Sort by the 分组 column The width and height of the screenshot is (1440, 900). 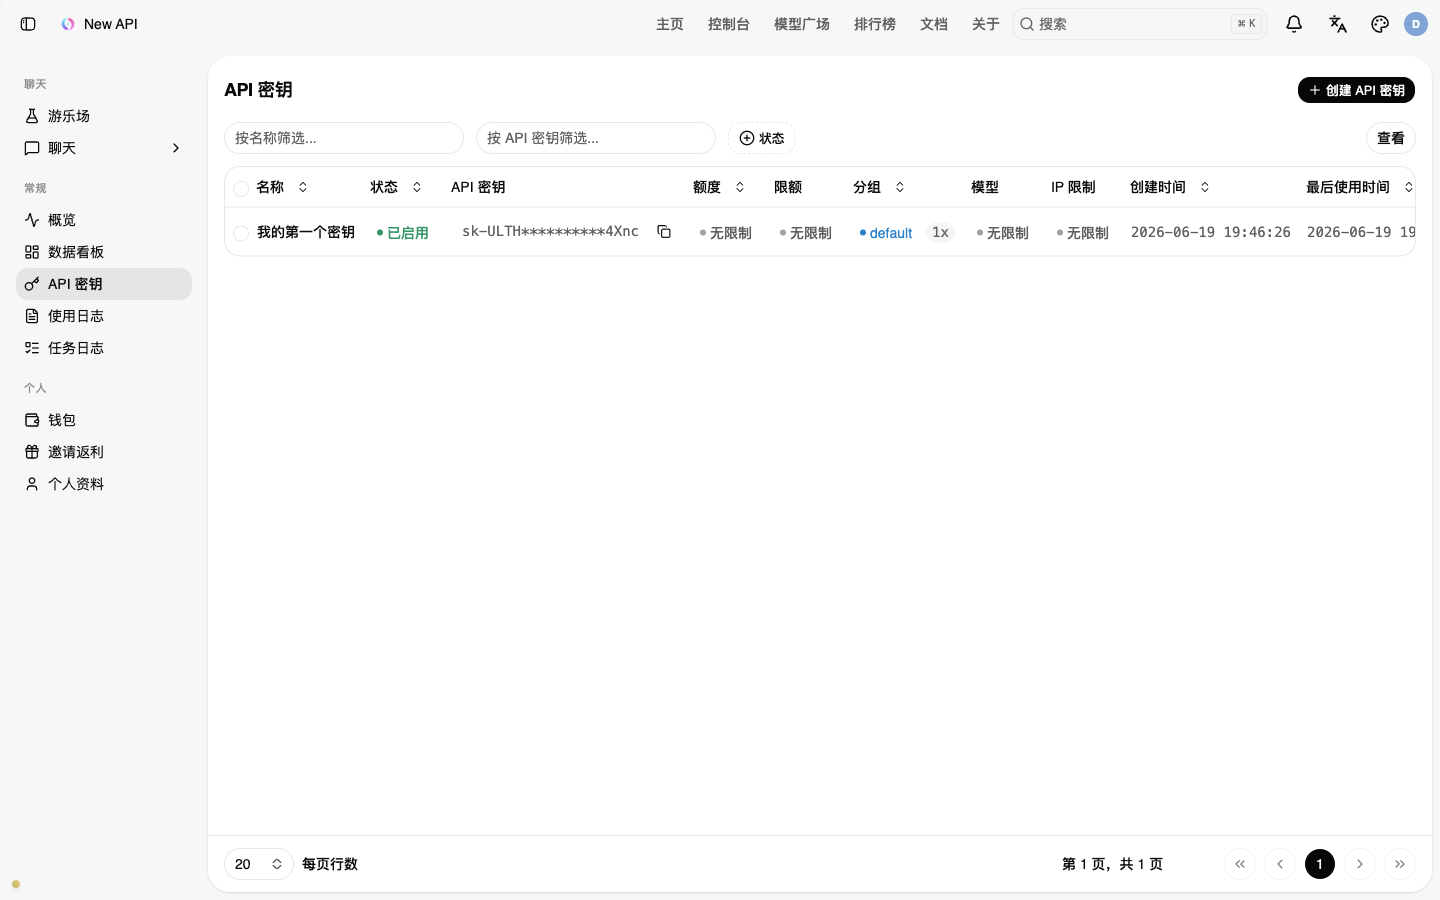pos(879,187)
